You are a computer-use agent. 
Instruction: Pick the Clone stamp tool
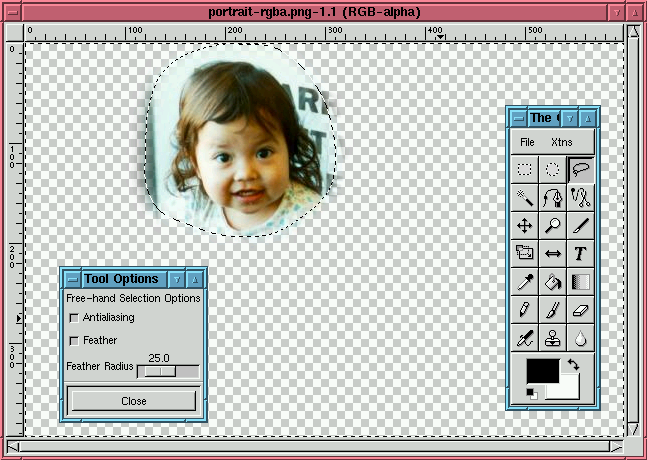553,339
